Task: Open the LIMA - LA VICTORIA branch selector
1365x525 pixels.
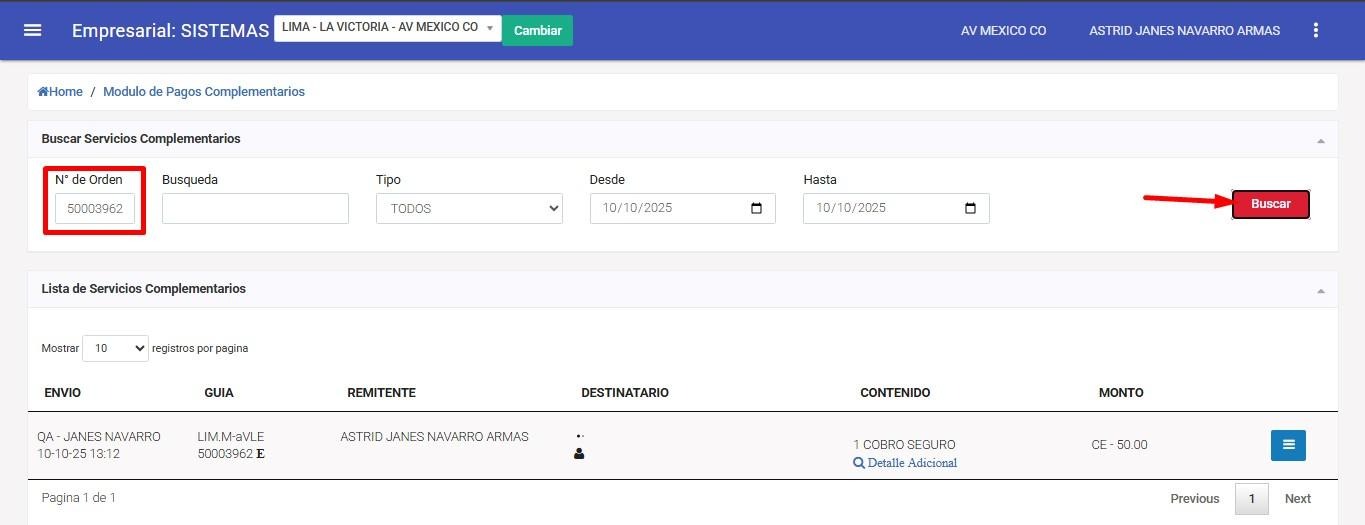Action: 387,28
